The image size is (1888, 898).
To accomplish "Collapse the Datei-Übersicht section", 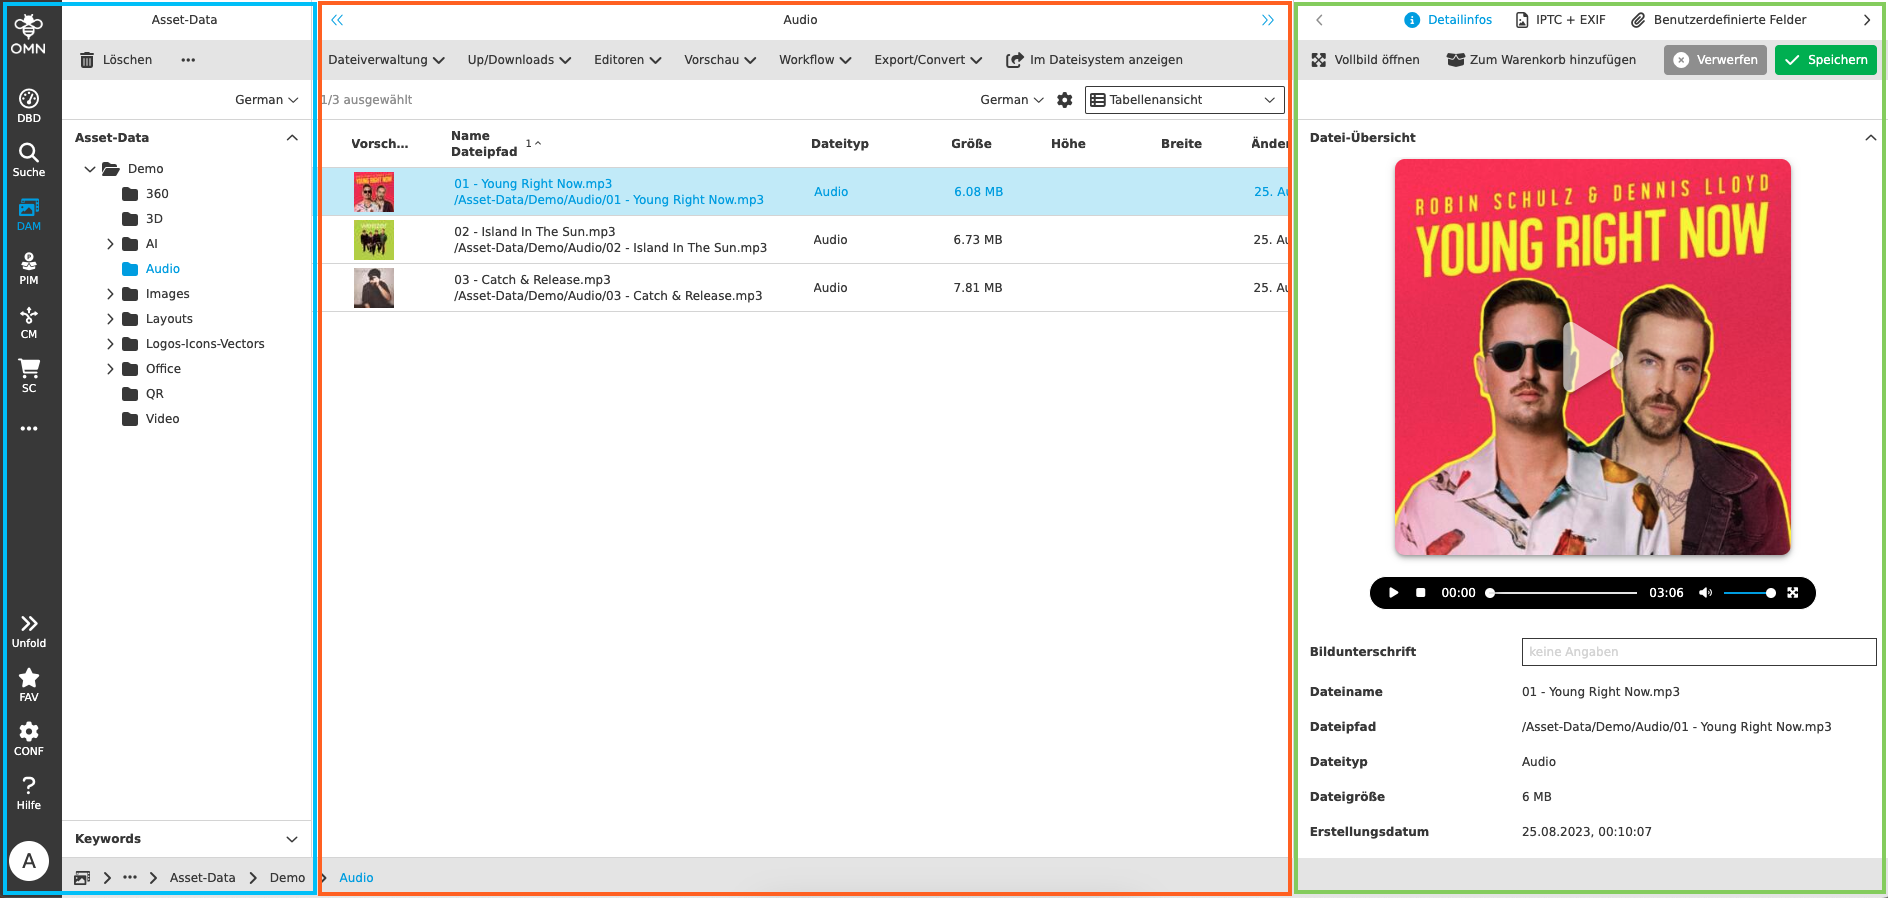I will (x=1870, y=138).
